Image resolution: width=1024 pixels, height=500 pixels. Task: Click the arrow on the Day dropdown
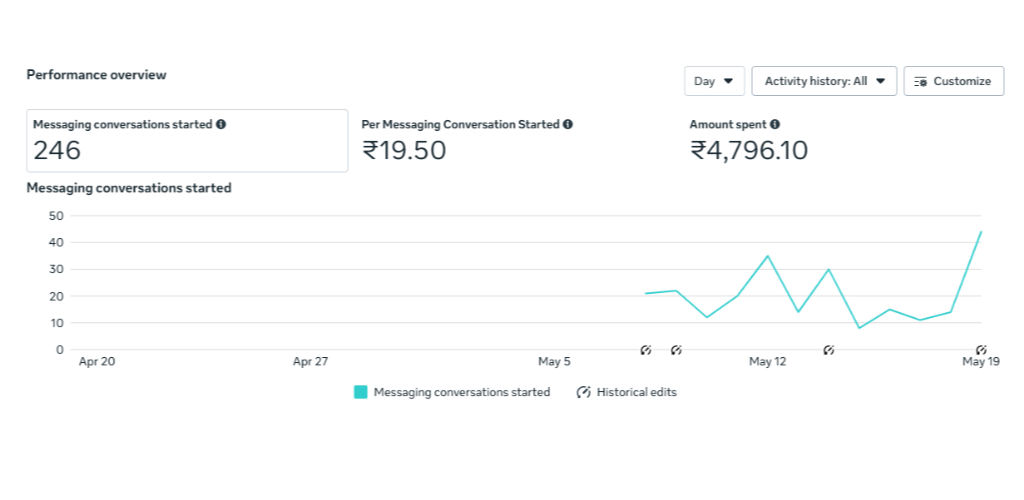pos(729,82)
